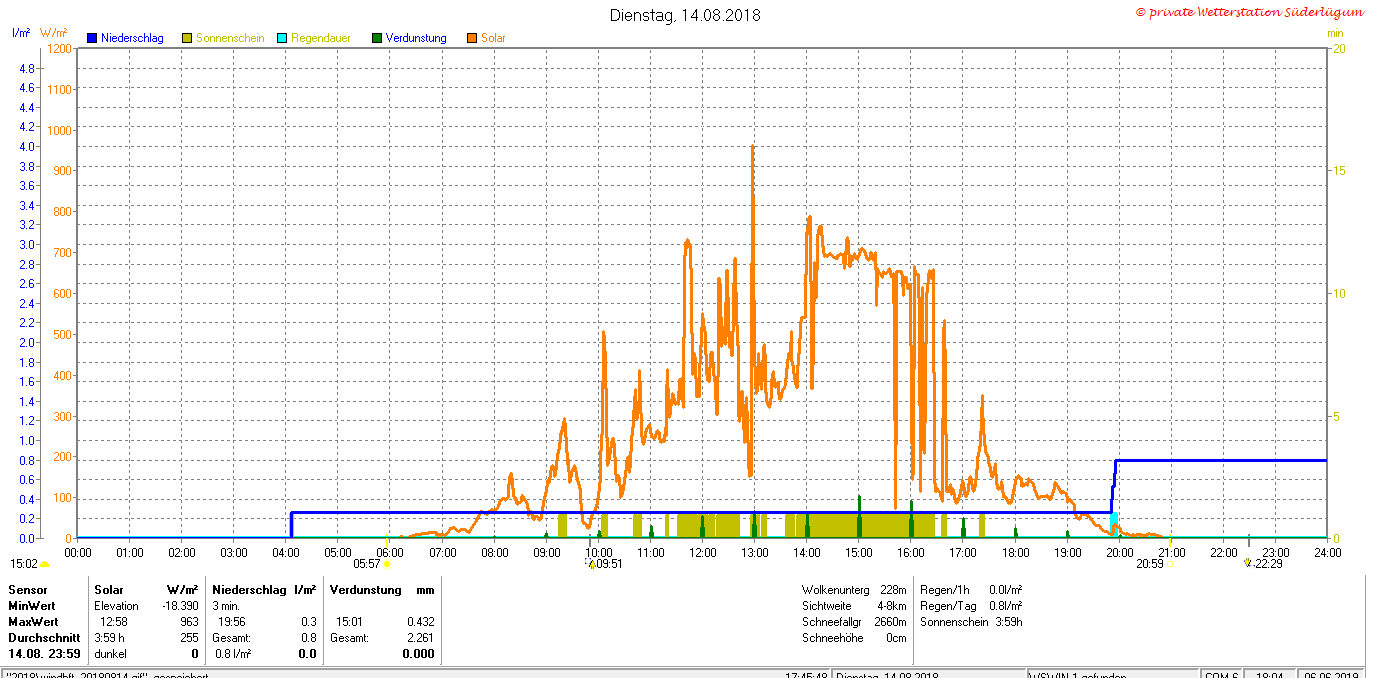Click the marker beside 15:02
The height and width of the screenshot is (678, 1396).
click(x=44, y=565)
